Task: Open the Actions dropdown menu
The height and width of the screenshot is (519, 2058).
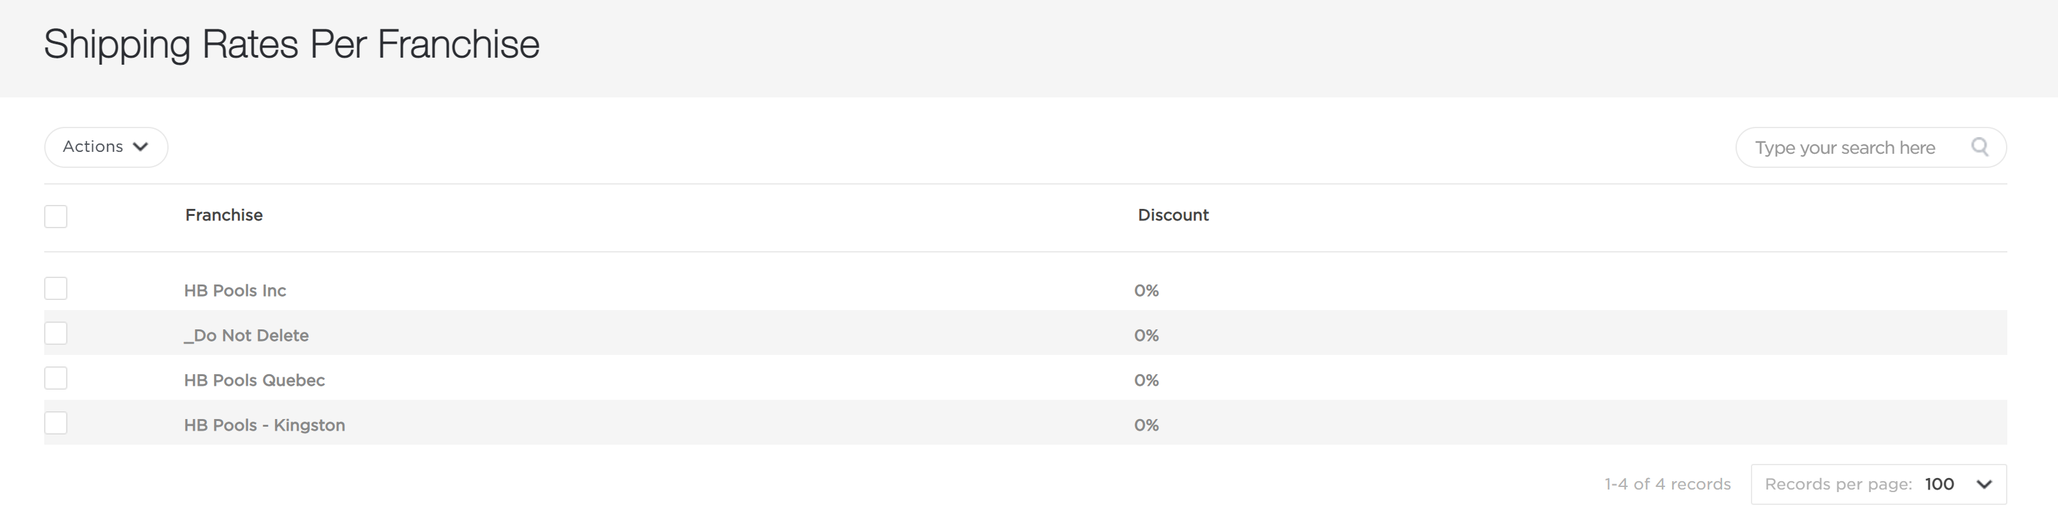Action: [106, 147]
